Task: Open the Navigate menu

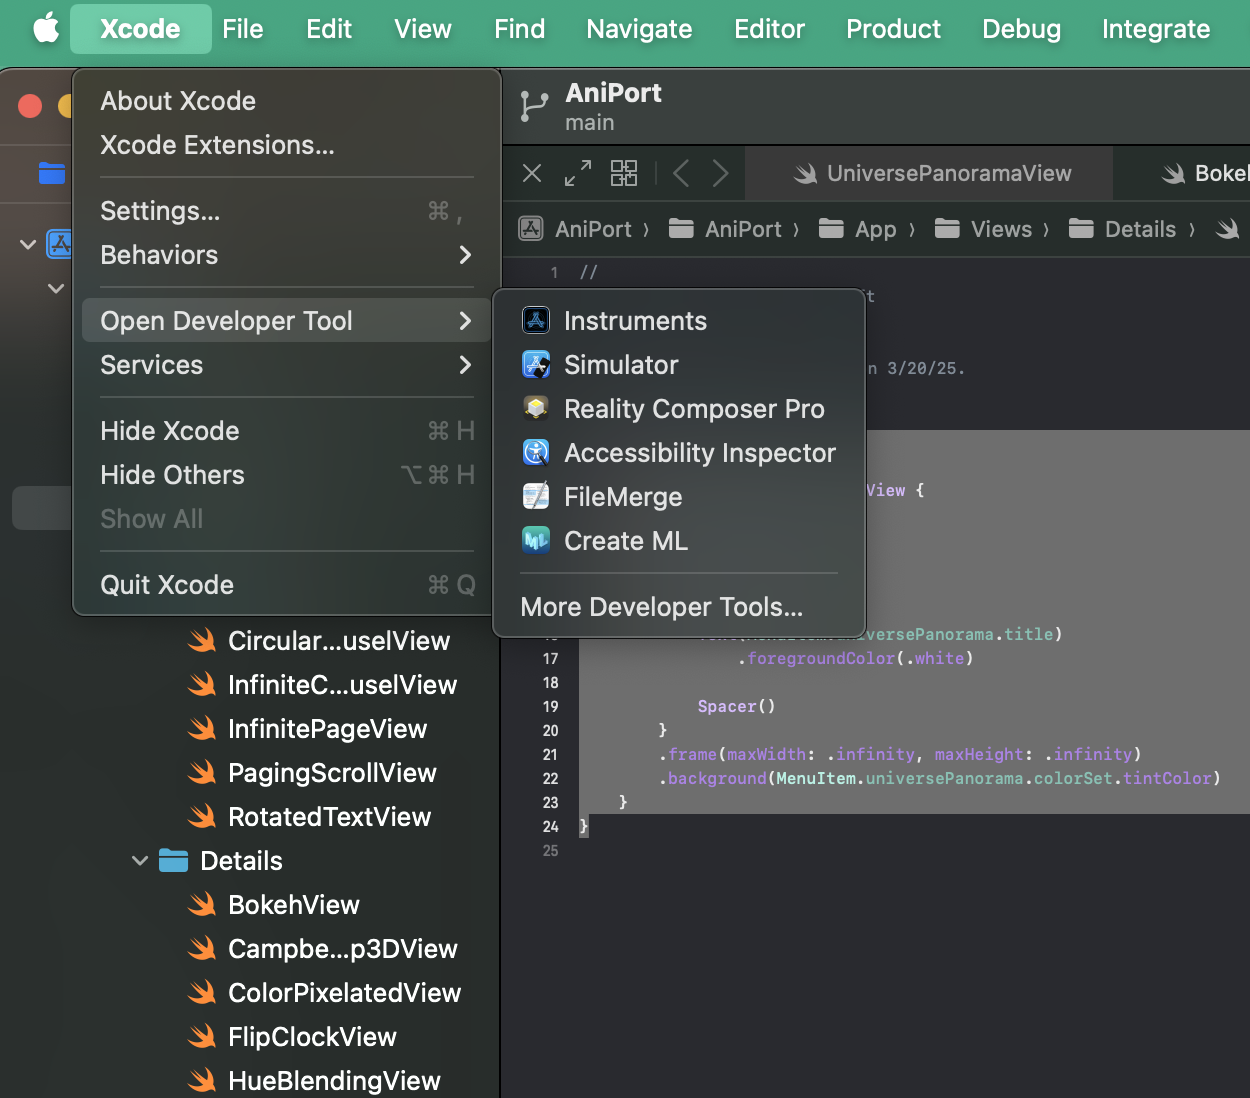Action: (x=640, y=29)
